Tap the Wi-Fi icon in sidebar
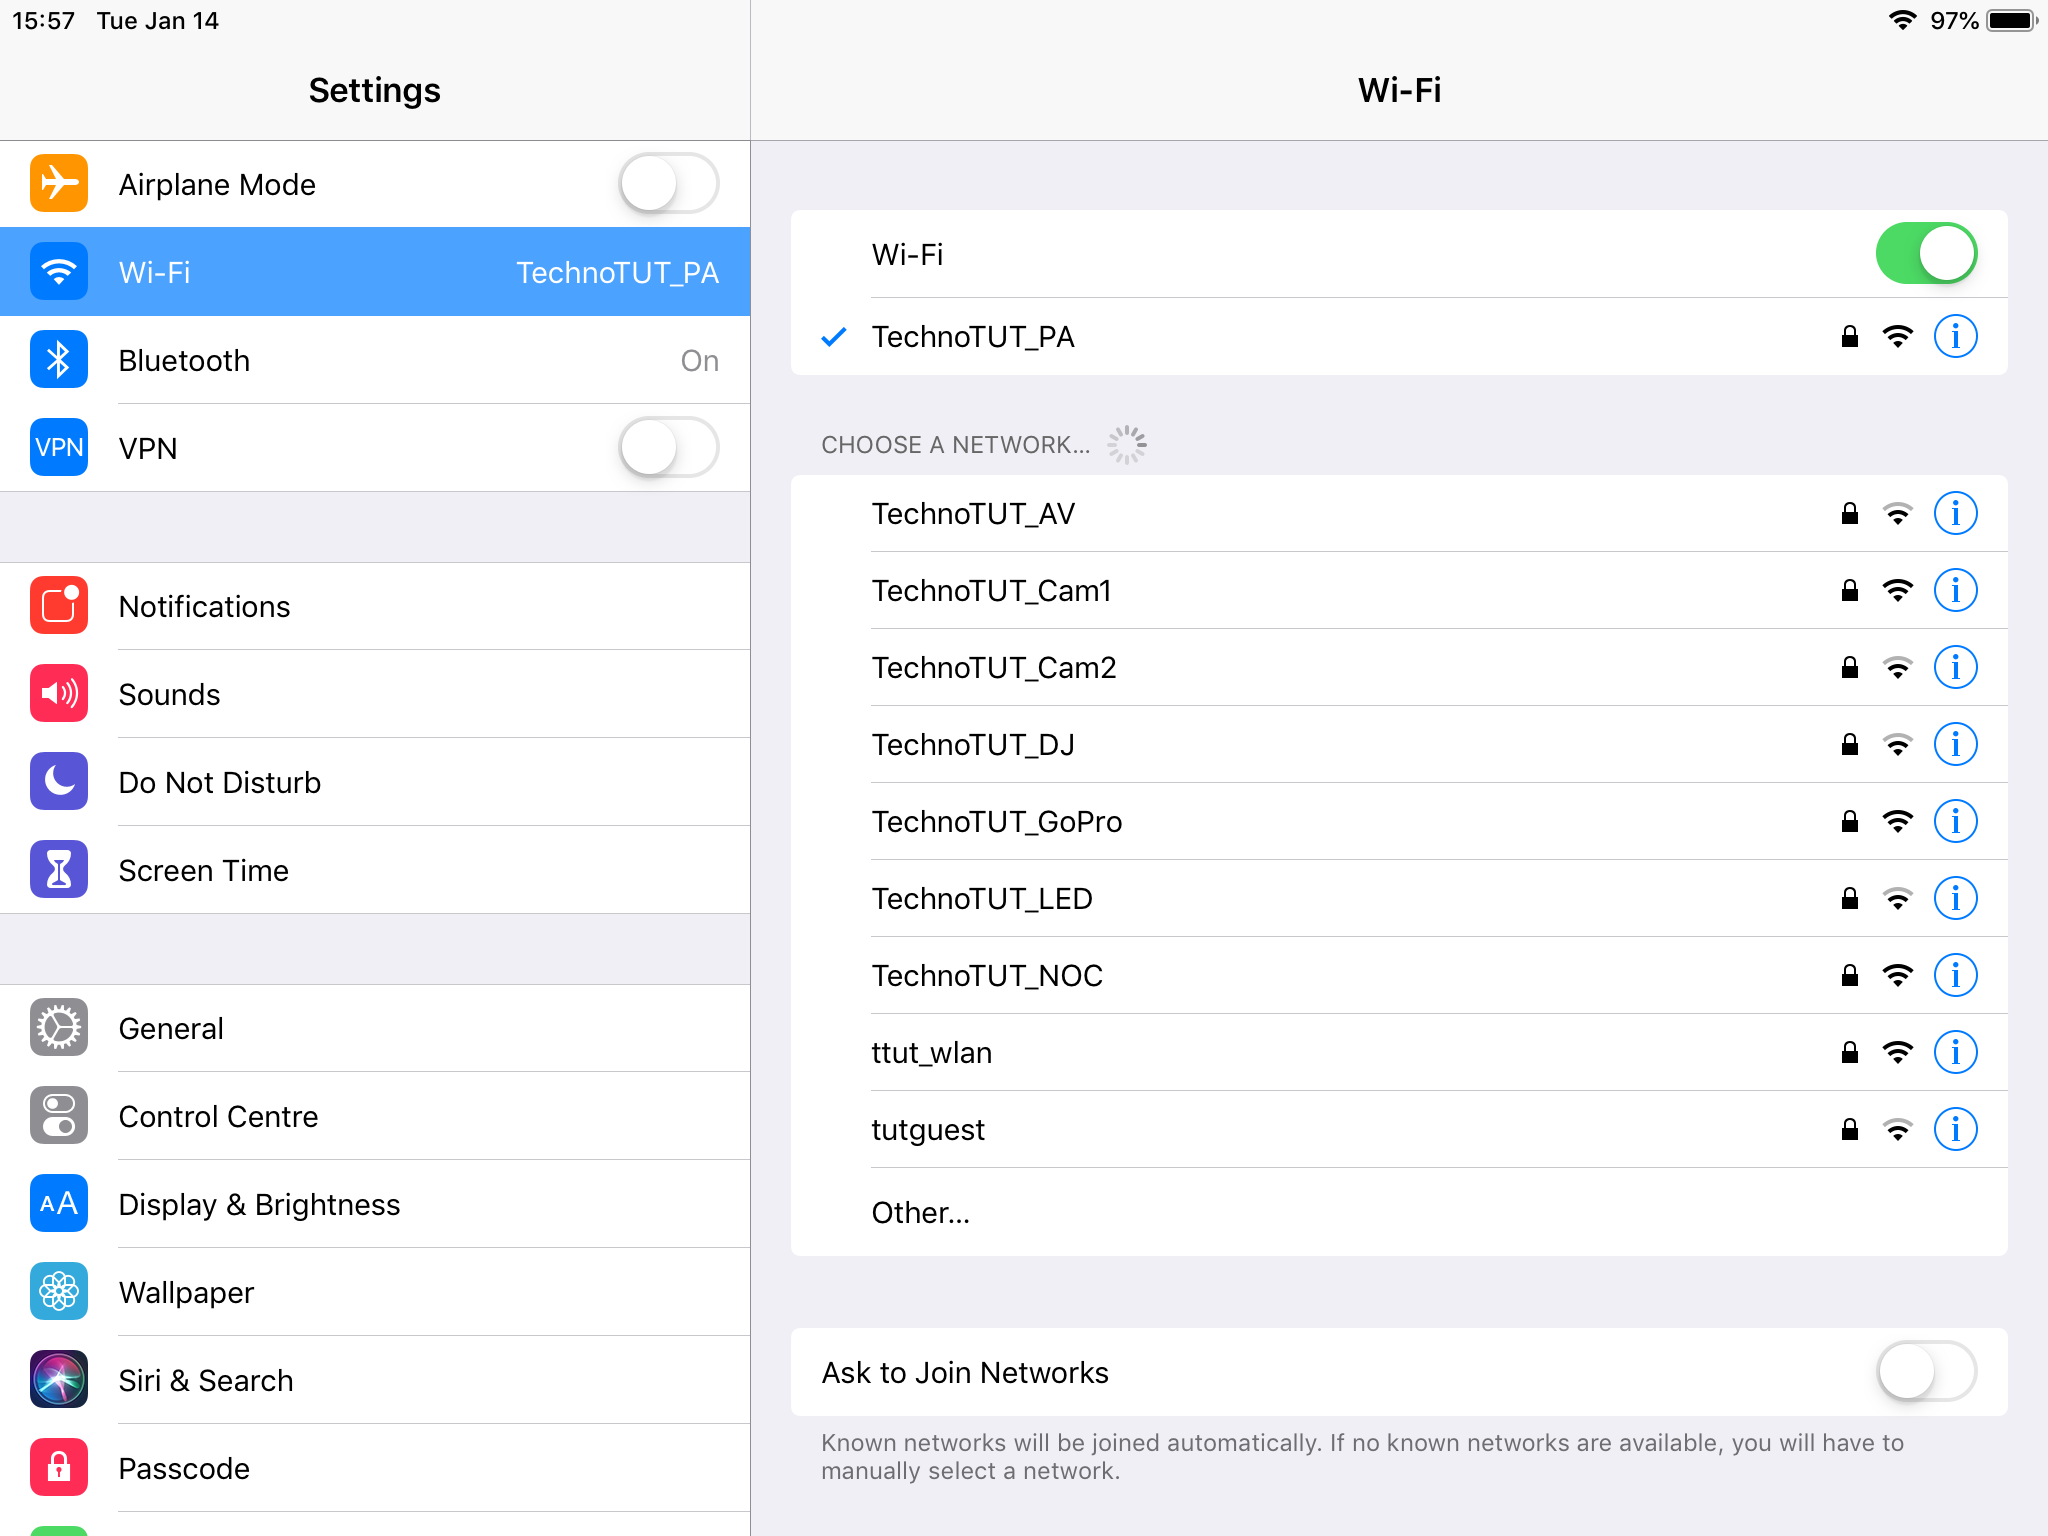Viewport: 2048px width, 1536px height. 59,272
